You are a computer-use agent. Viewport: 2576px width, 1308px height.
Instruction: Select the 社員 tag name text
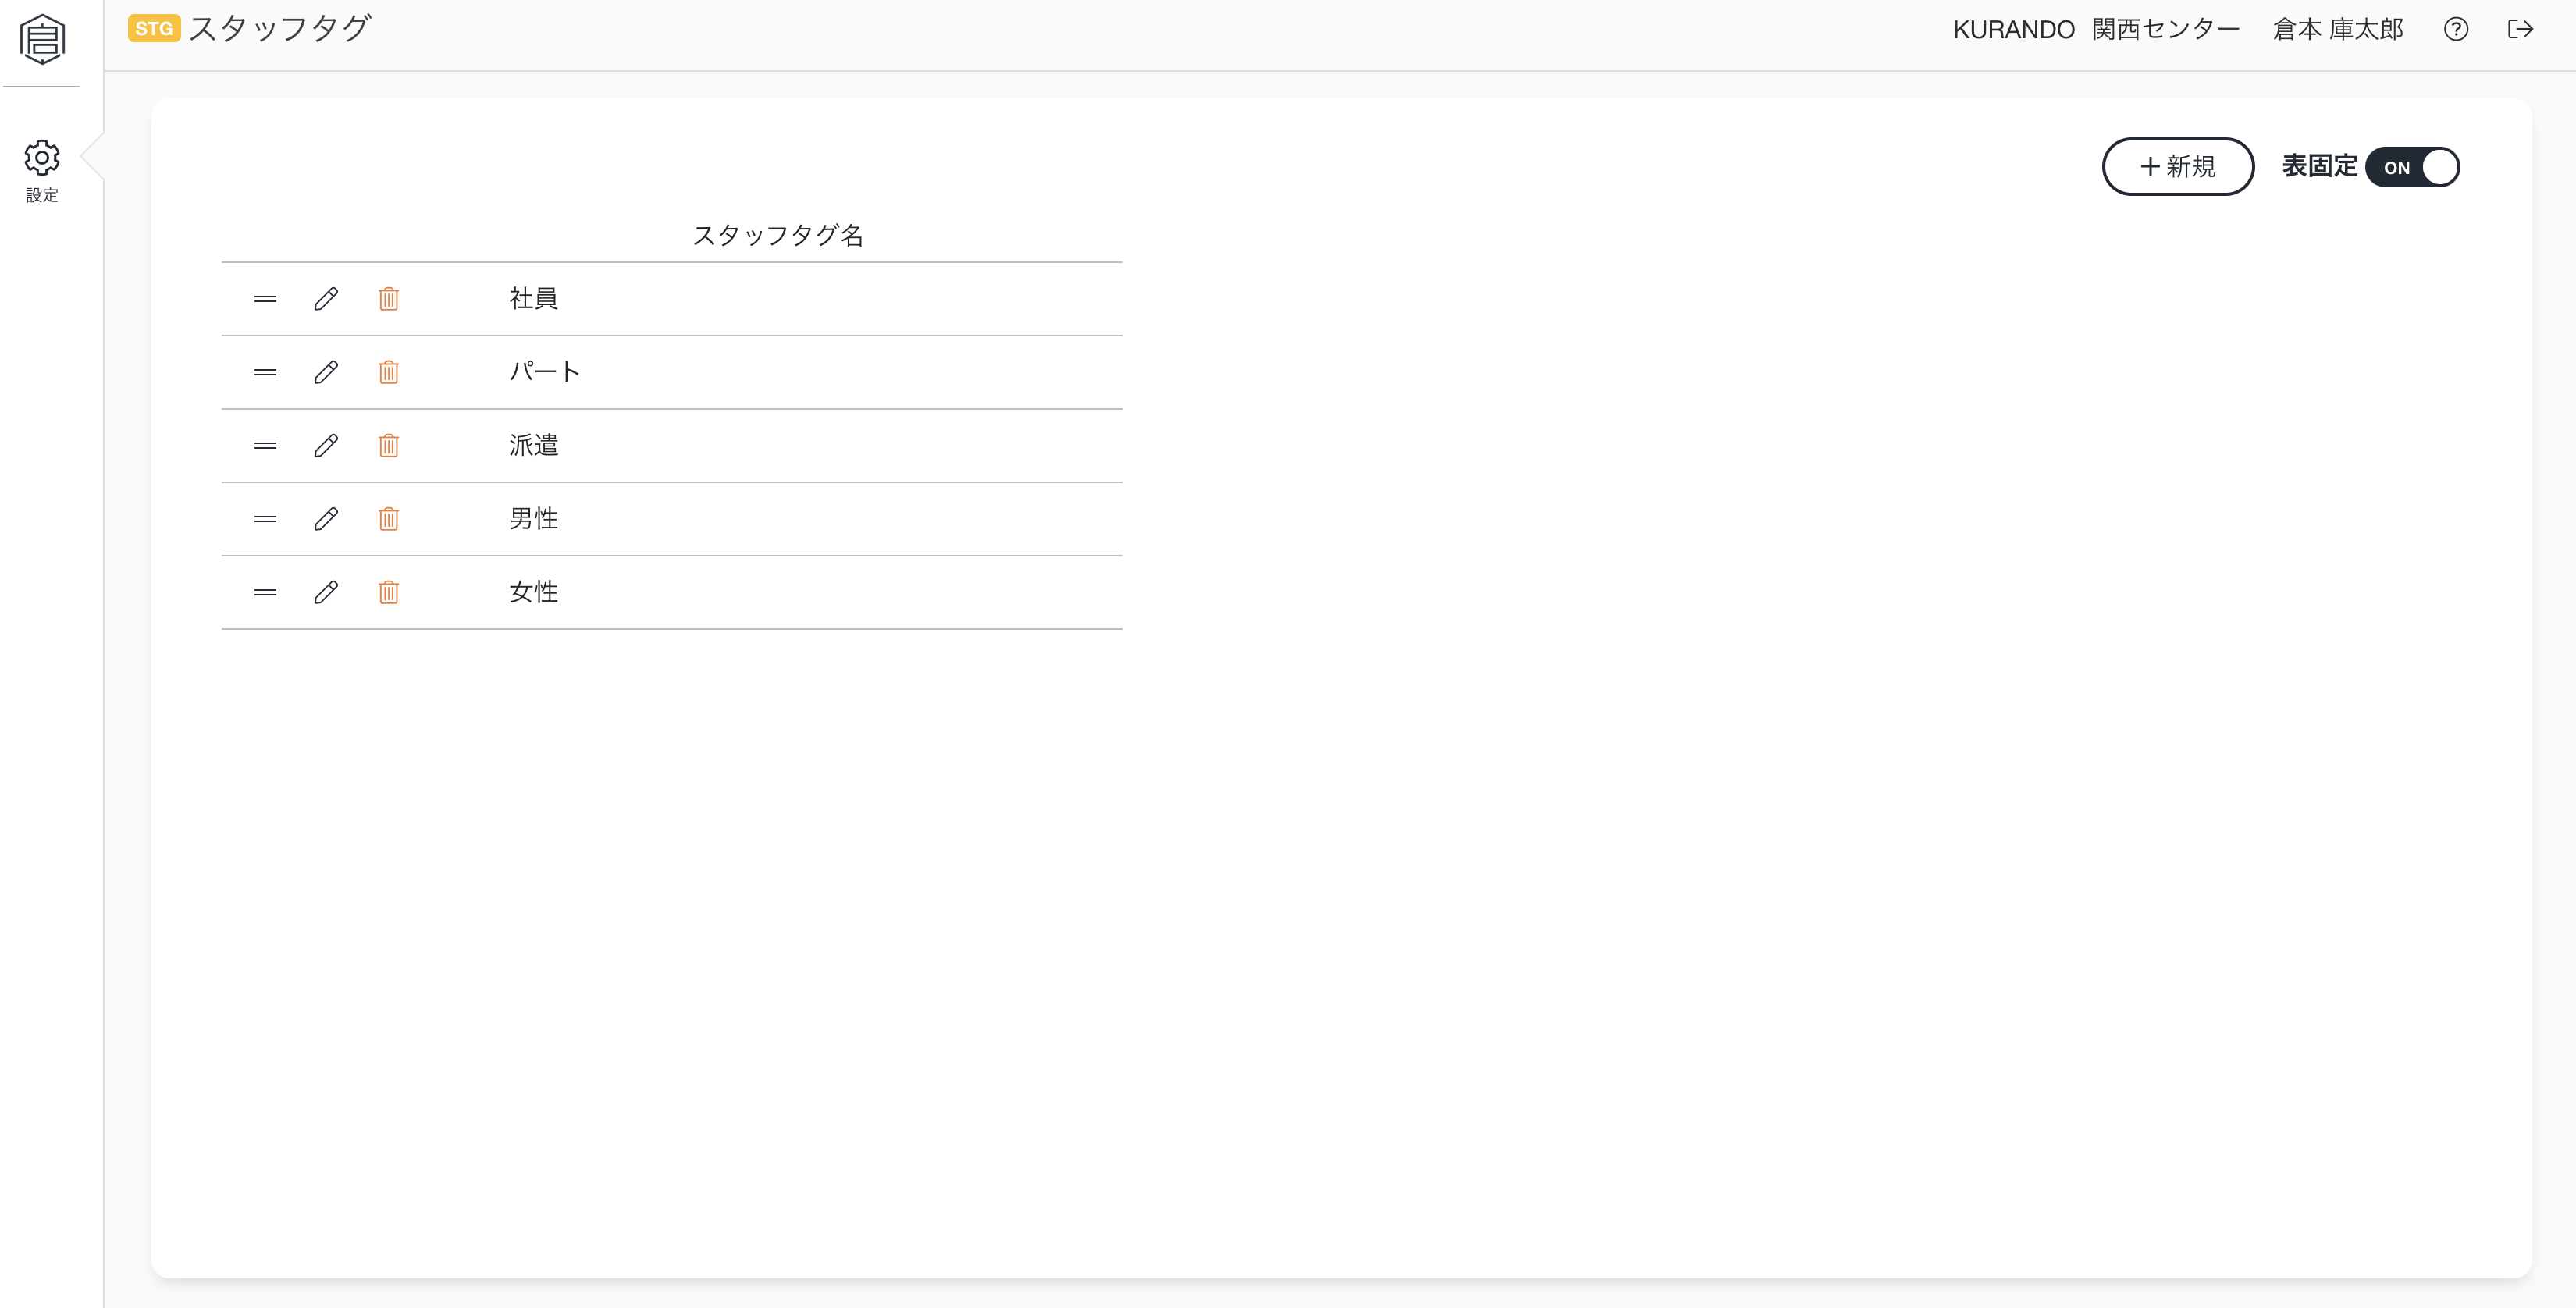pyautogui.click(x=534, y=299)
